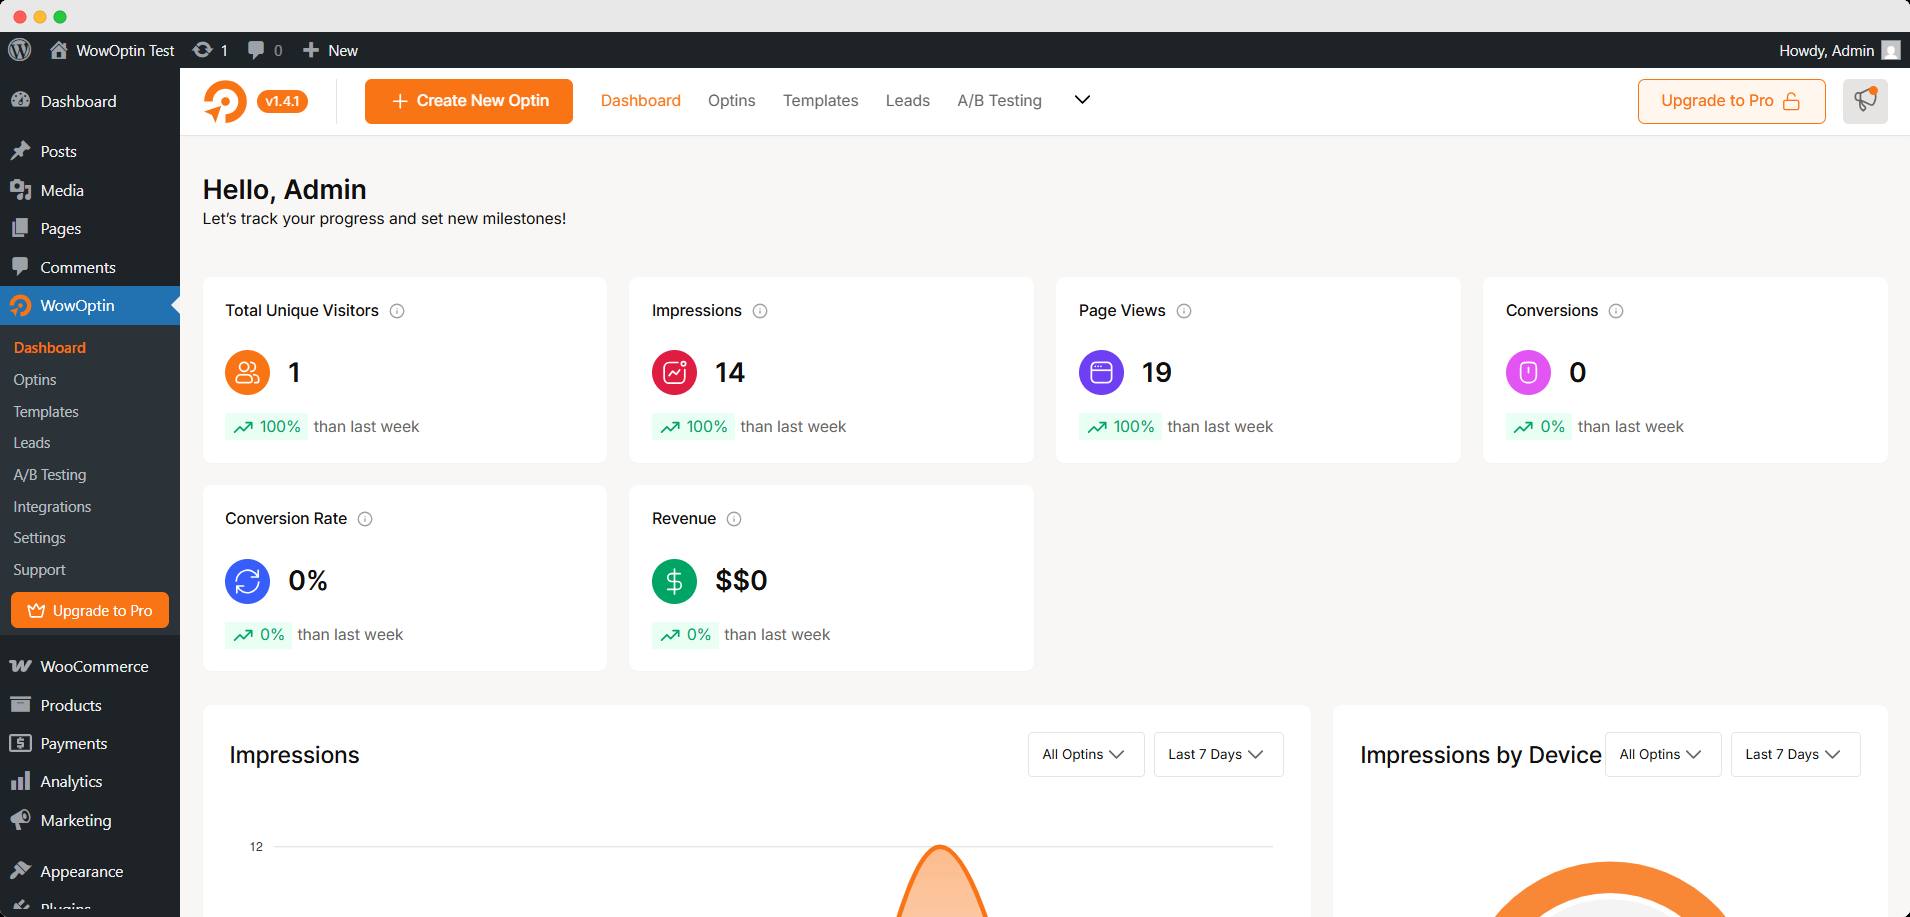Click the New content plus button
The height and width of the screenshot is (917, 1910).
pyautogui.click(x=330, y=50)
